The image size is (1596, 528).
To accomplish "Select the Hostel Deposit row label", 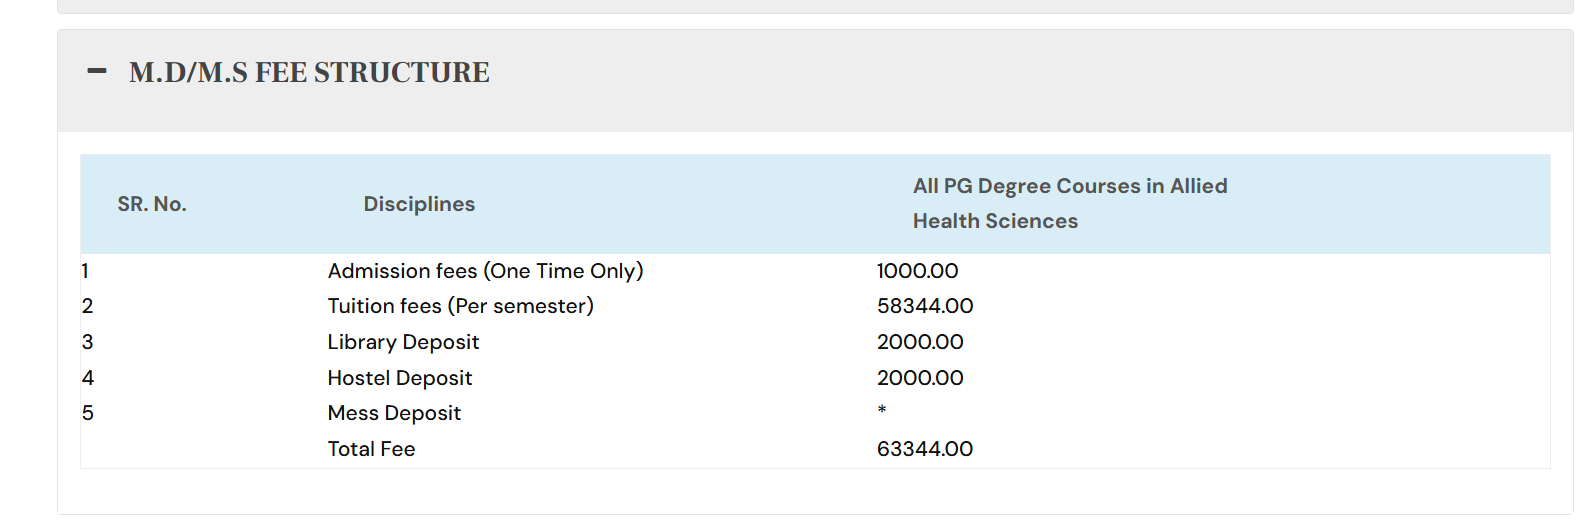I will coord(399,378).
